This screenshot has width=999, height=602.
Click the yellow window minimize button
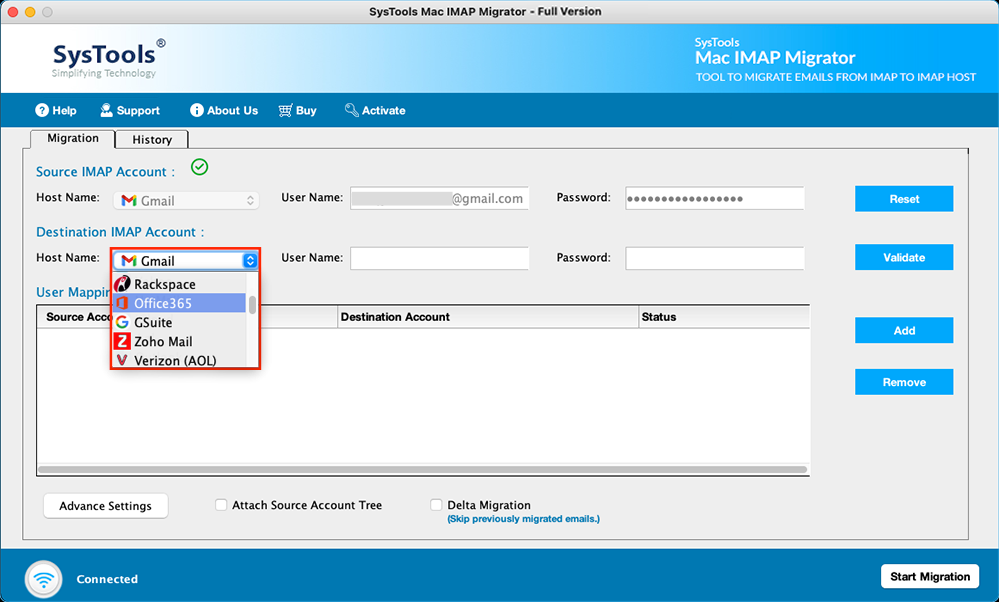30,11
